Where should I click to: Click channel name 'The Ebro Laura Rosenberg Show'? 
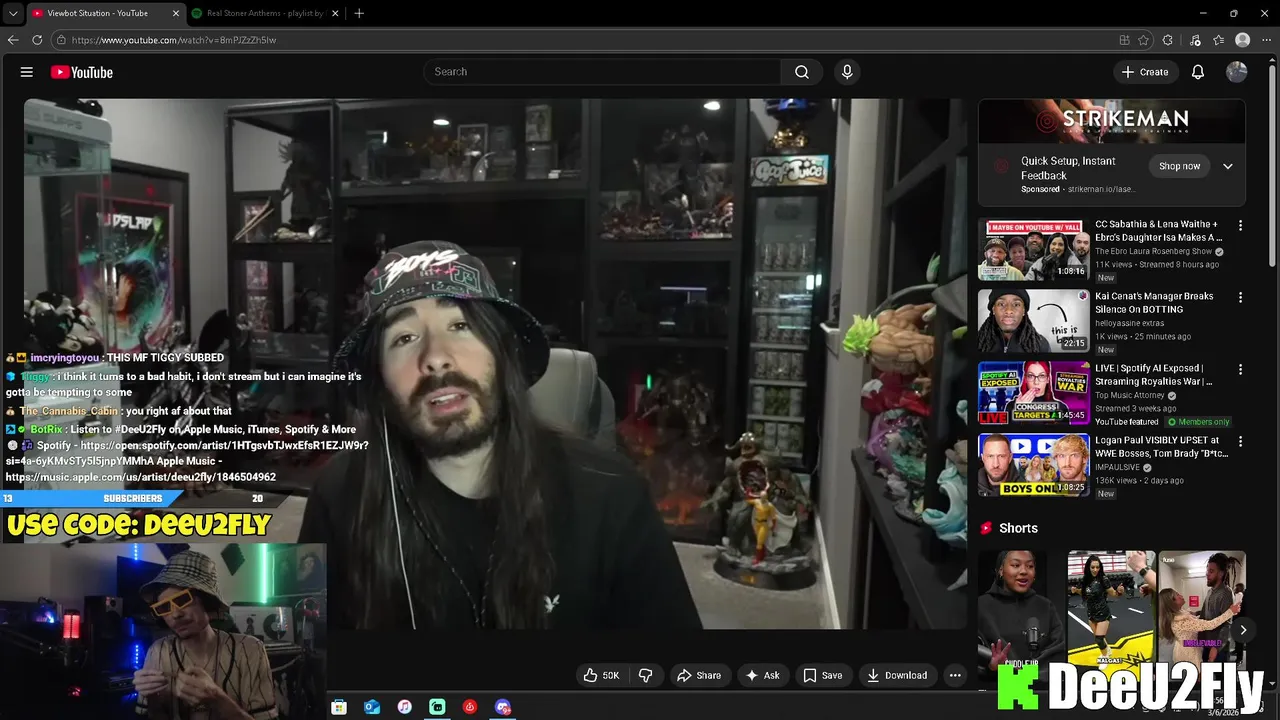tap(1153, 251)
